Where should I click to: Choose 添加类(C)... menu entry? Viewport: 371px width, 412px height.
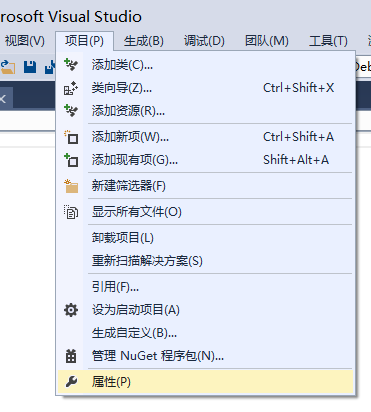(x=205, y=65)
